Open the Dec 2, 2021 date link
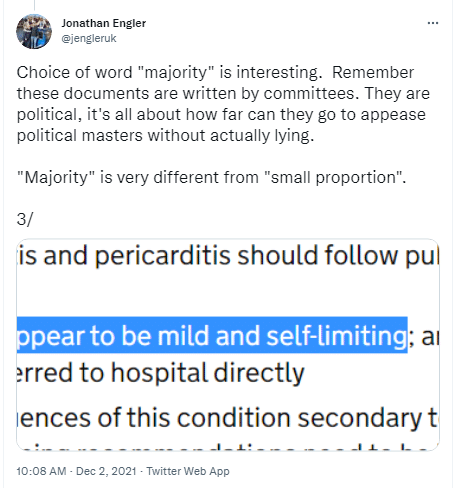Viewport: 457px width, 488px height. coord(106,471)
